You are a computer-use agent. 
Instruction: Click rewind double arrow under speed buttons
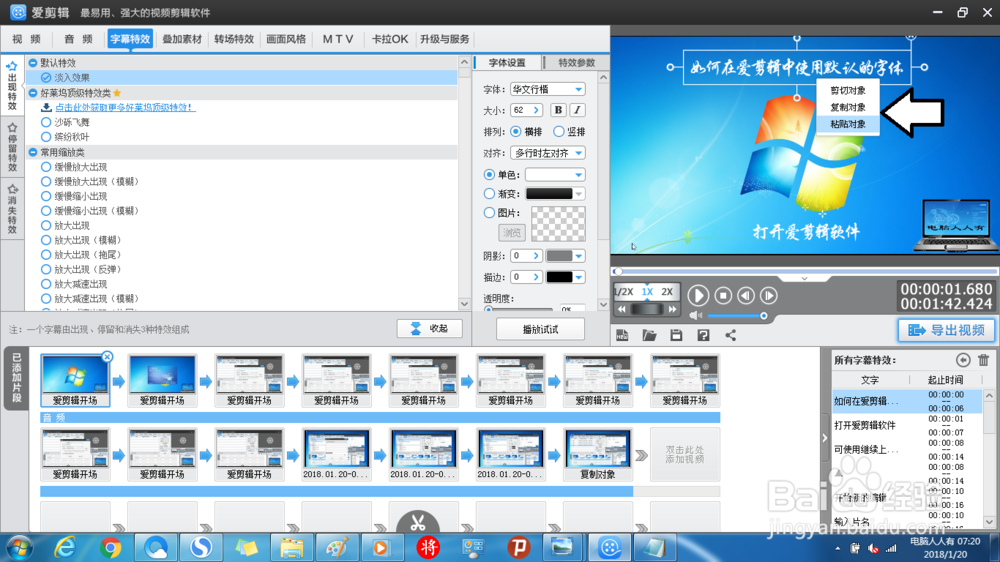[622, 309]
